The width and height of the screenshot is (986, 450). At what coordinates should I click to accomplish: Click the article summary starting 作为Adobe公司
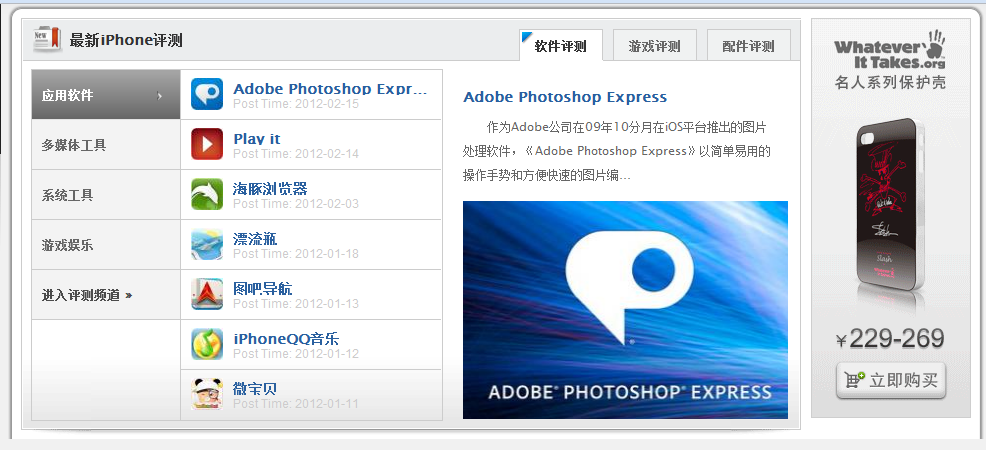pyautogui.click(x=617, y=151)
